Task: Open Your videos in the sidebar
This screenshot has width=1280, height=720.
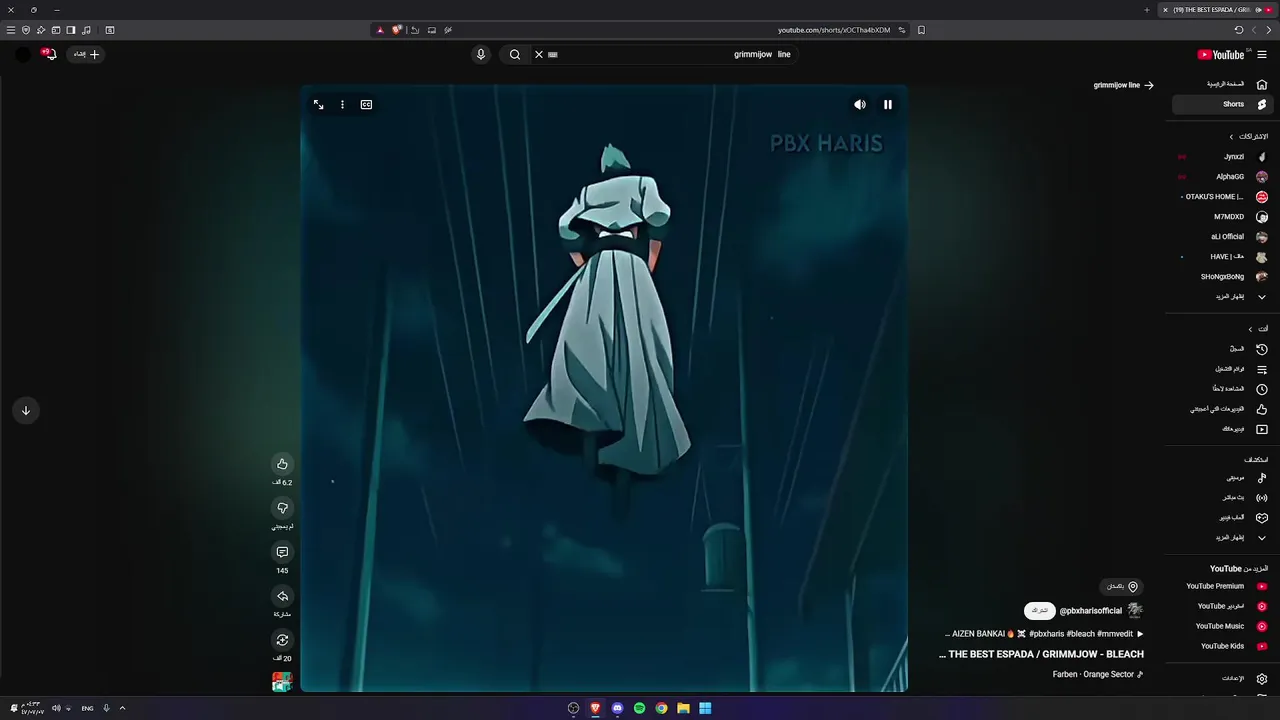Action: [1222, 429]
